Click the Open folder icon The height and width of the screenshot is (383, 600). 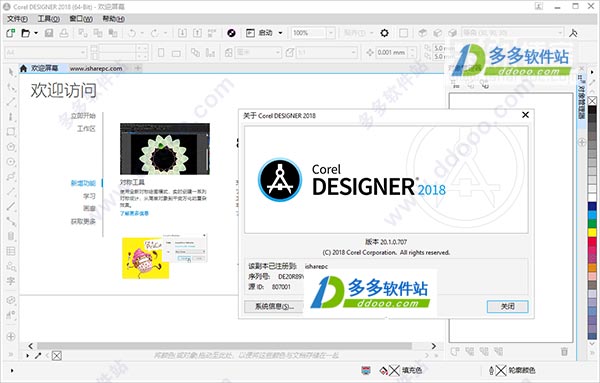25,33
